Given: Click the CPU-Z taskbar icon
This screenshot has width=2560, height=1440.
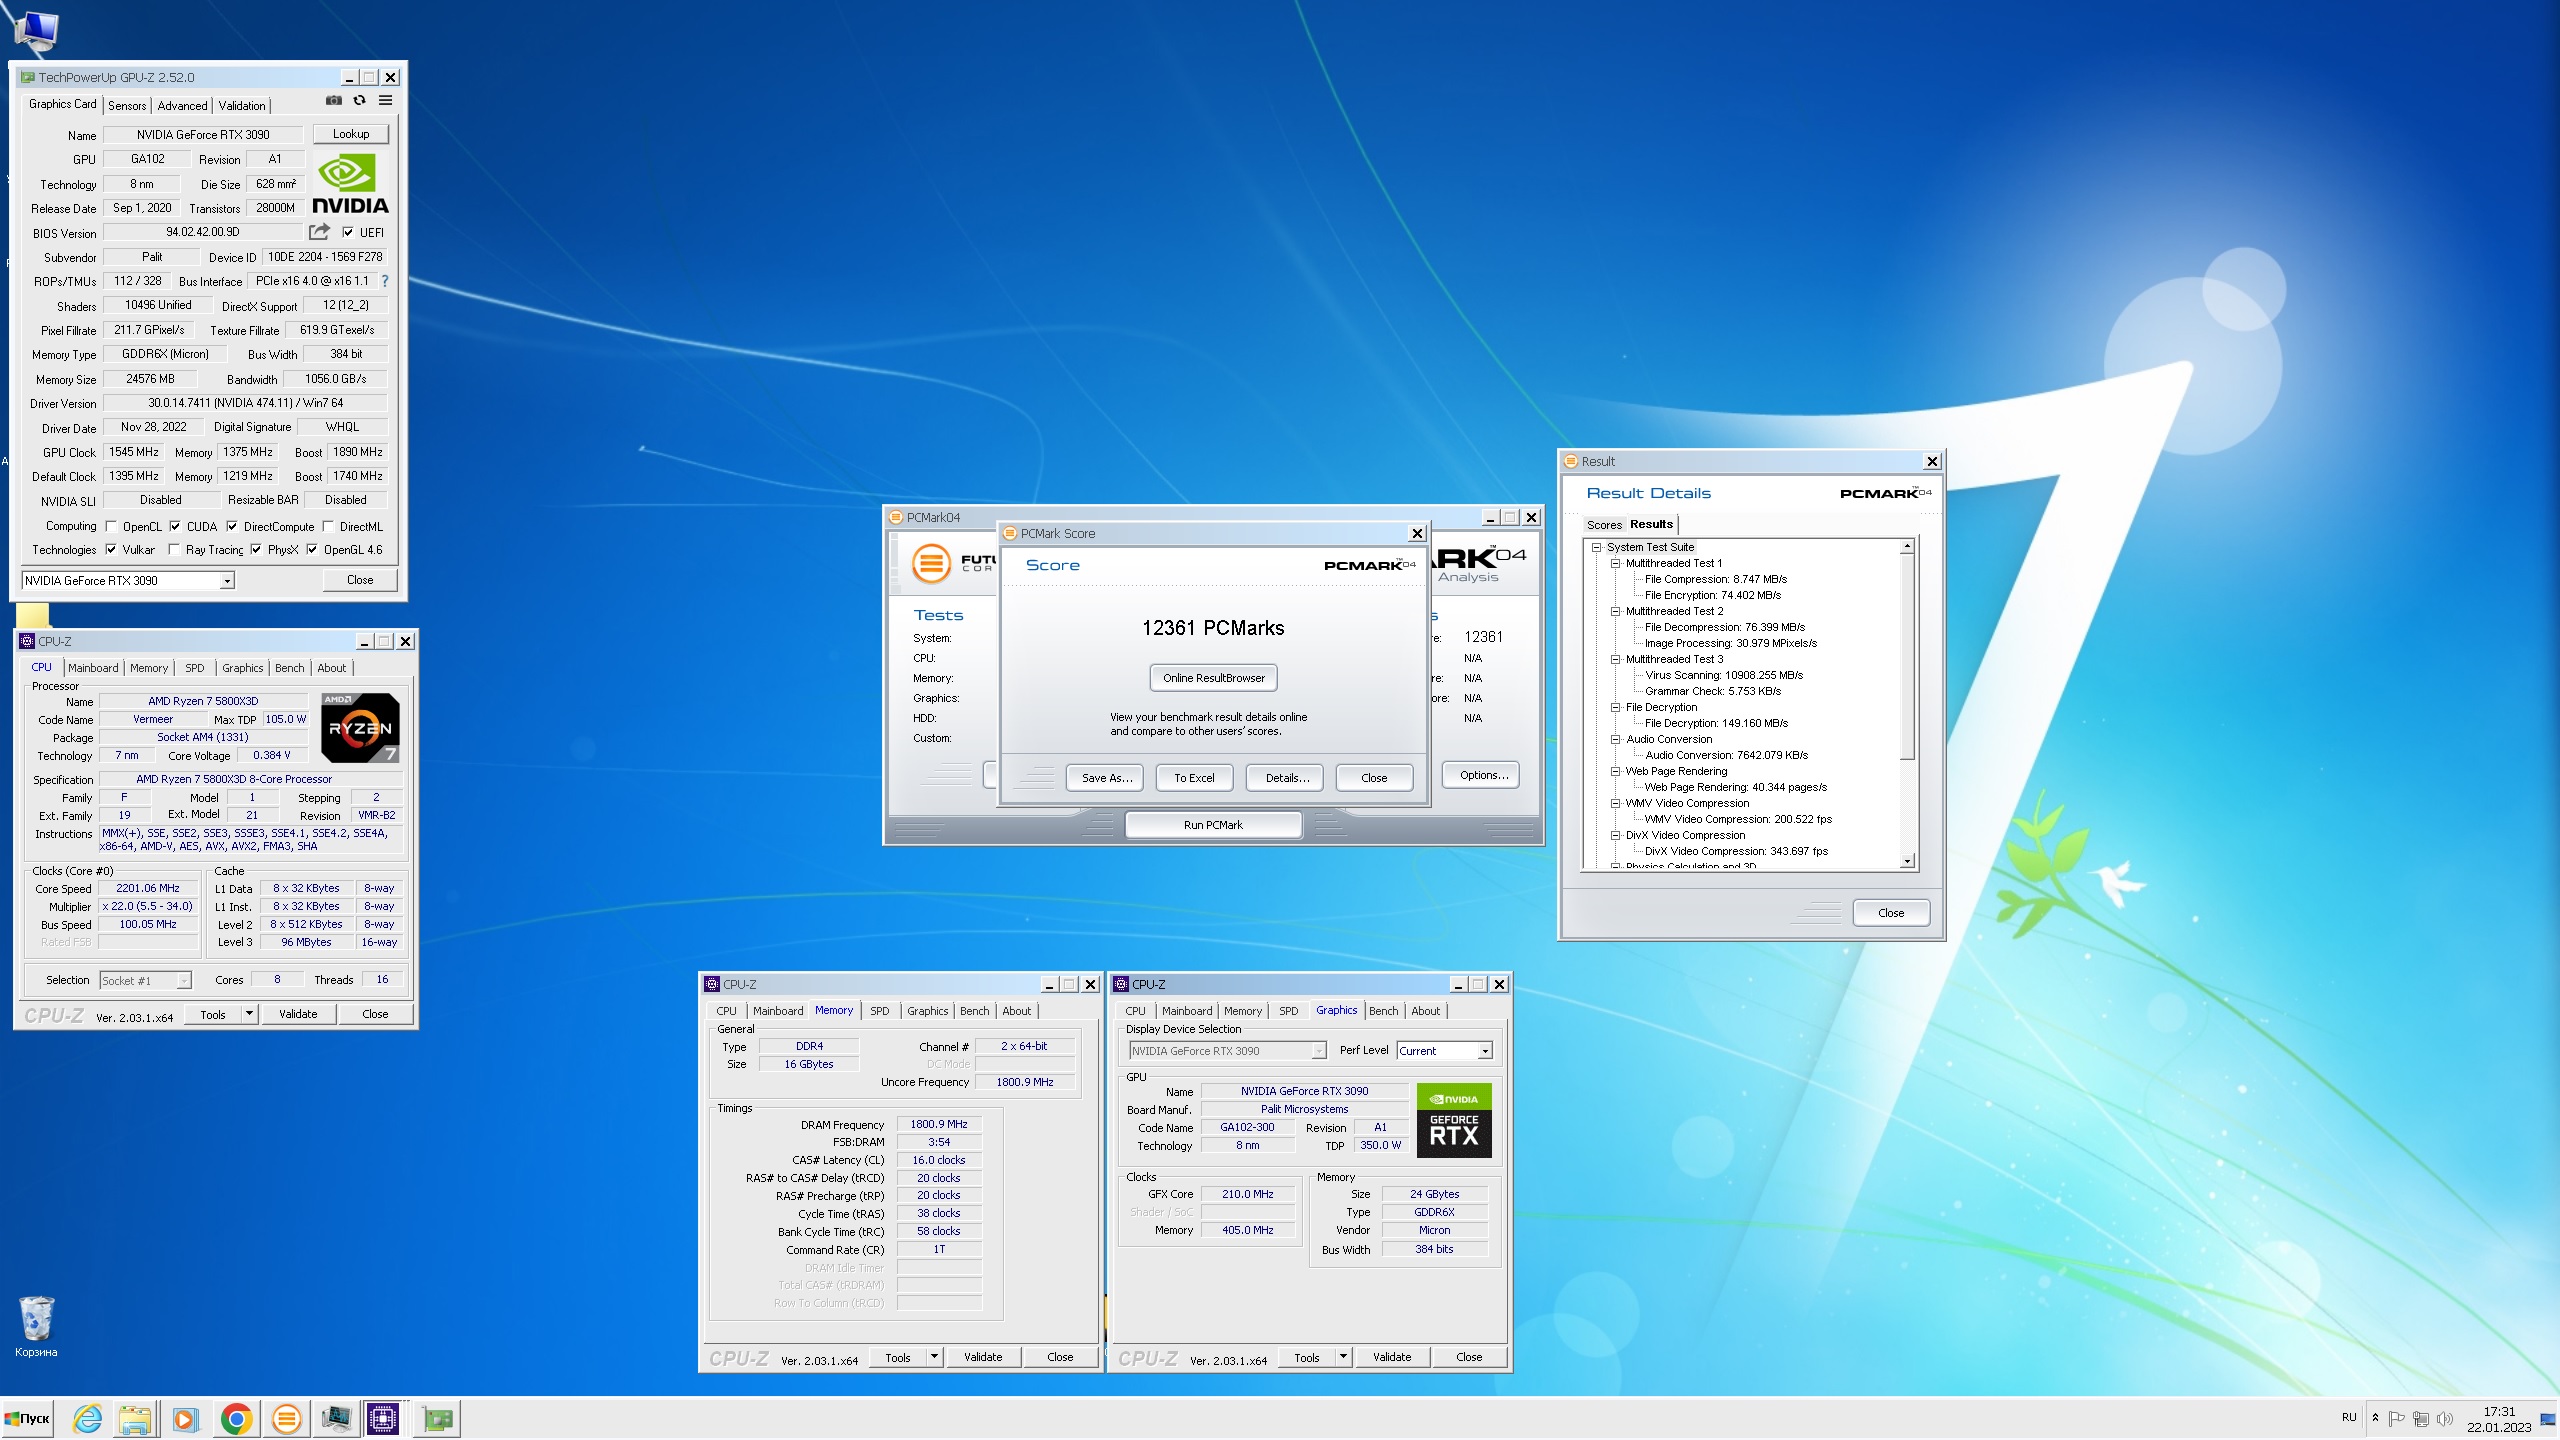Looking at the screenshot, I should [383, 1418].
